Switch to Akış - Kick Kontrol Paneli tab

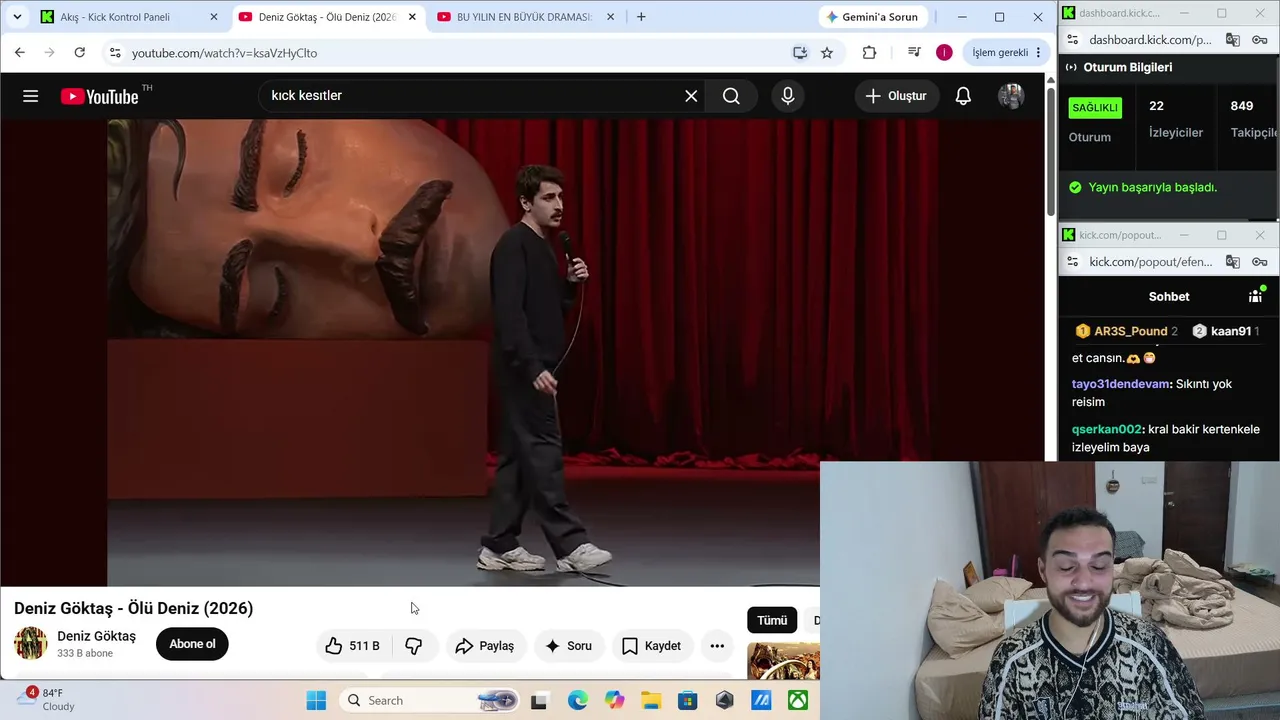pos(130,17)
